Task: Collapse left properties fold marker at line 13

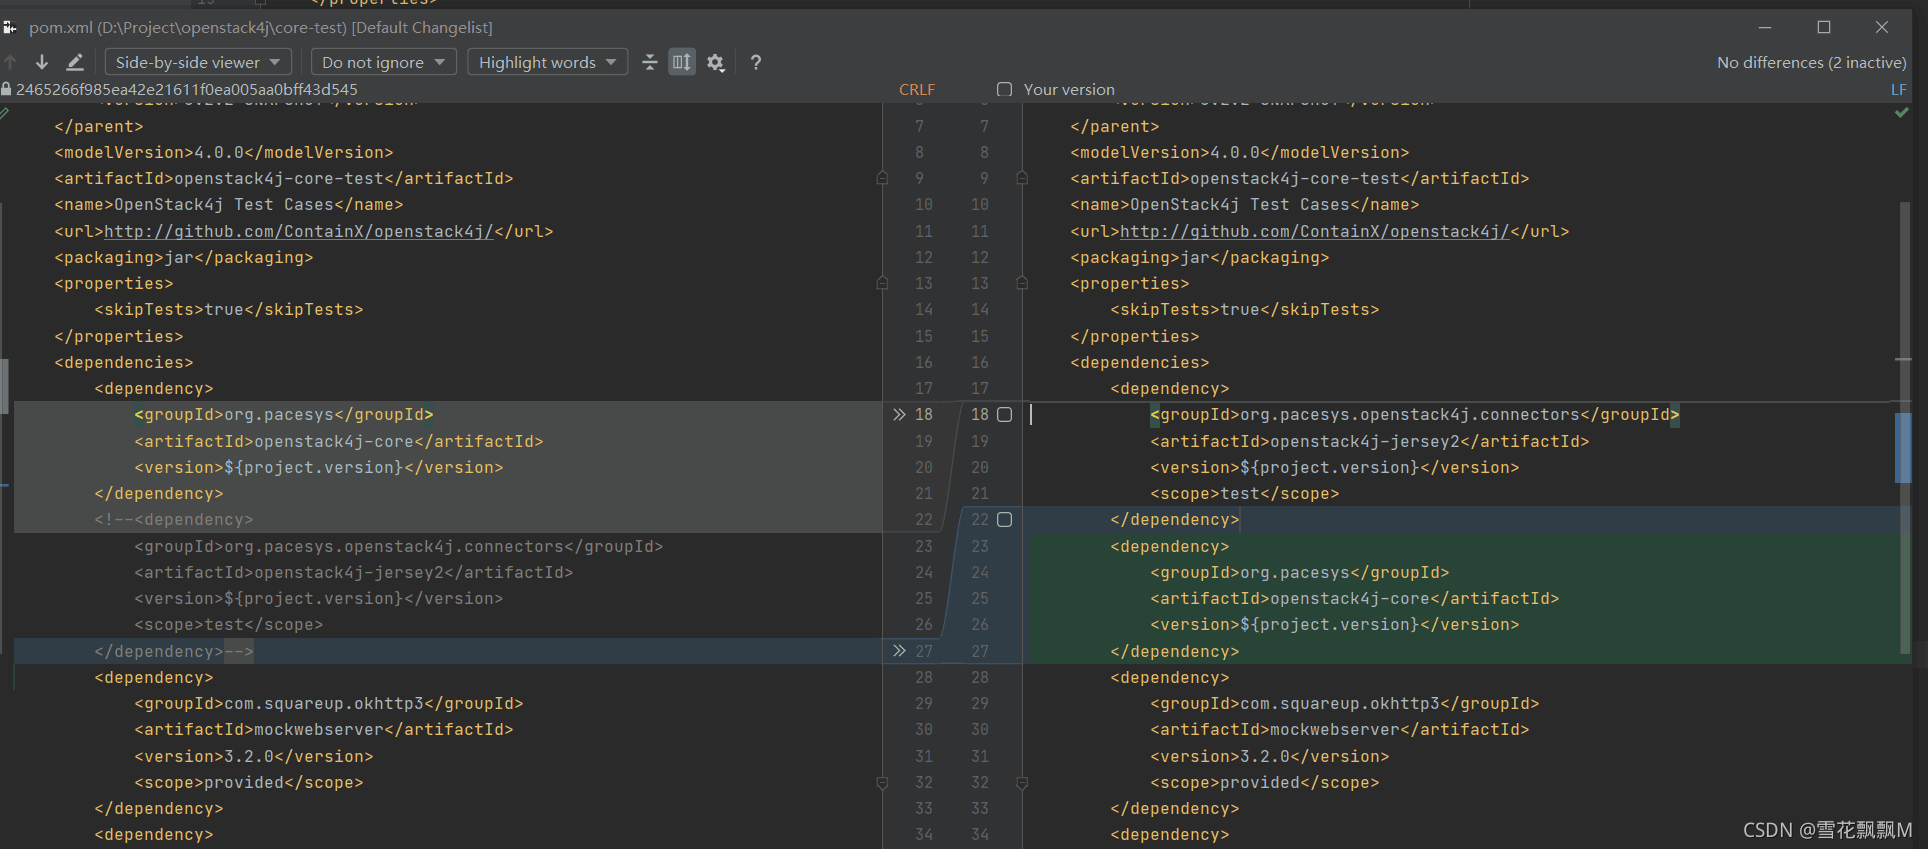Action: [x=882, y=283]
